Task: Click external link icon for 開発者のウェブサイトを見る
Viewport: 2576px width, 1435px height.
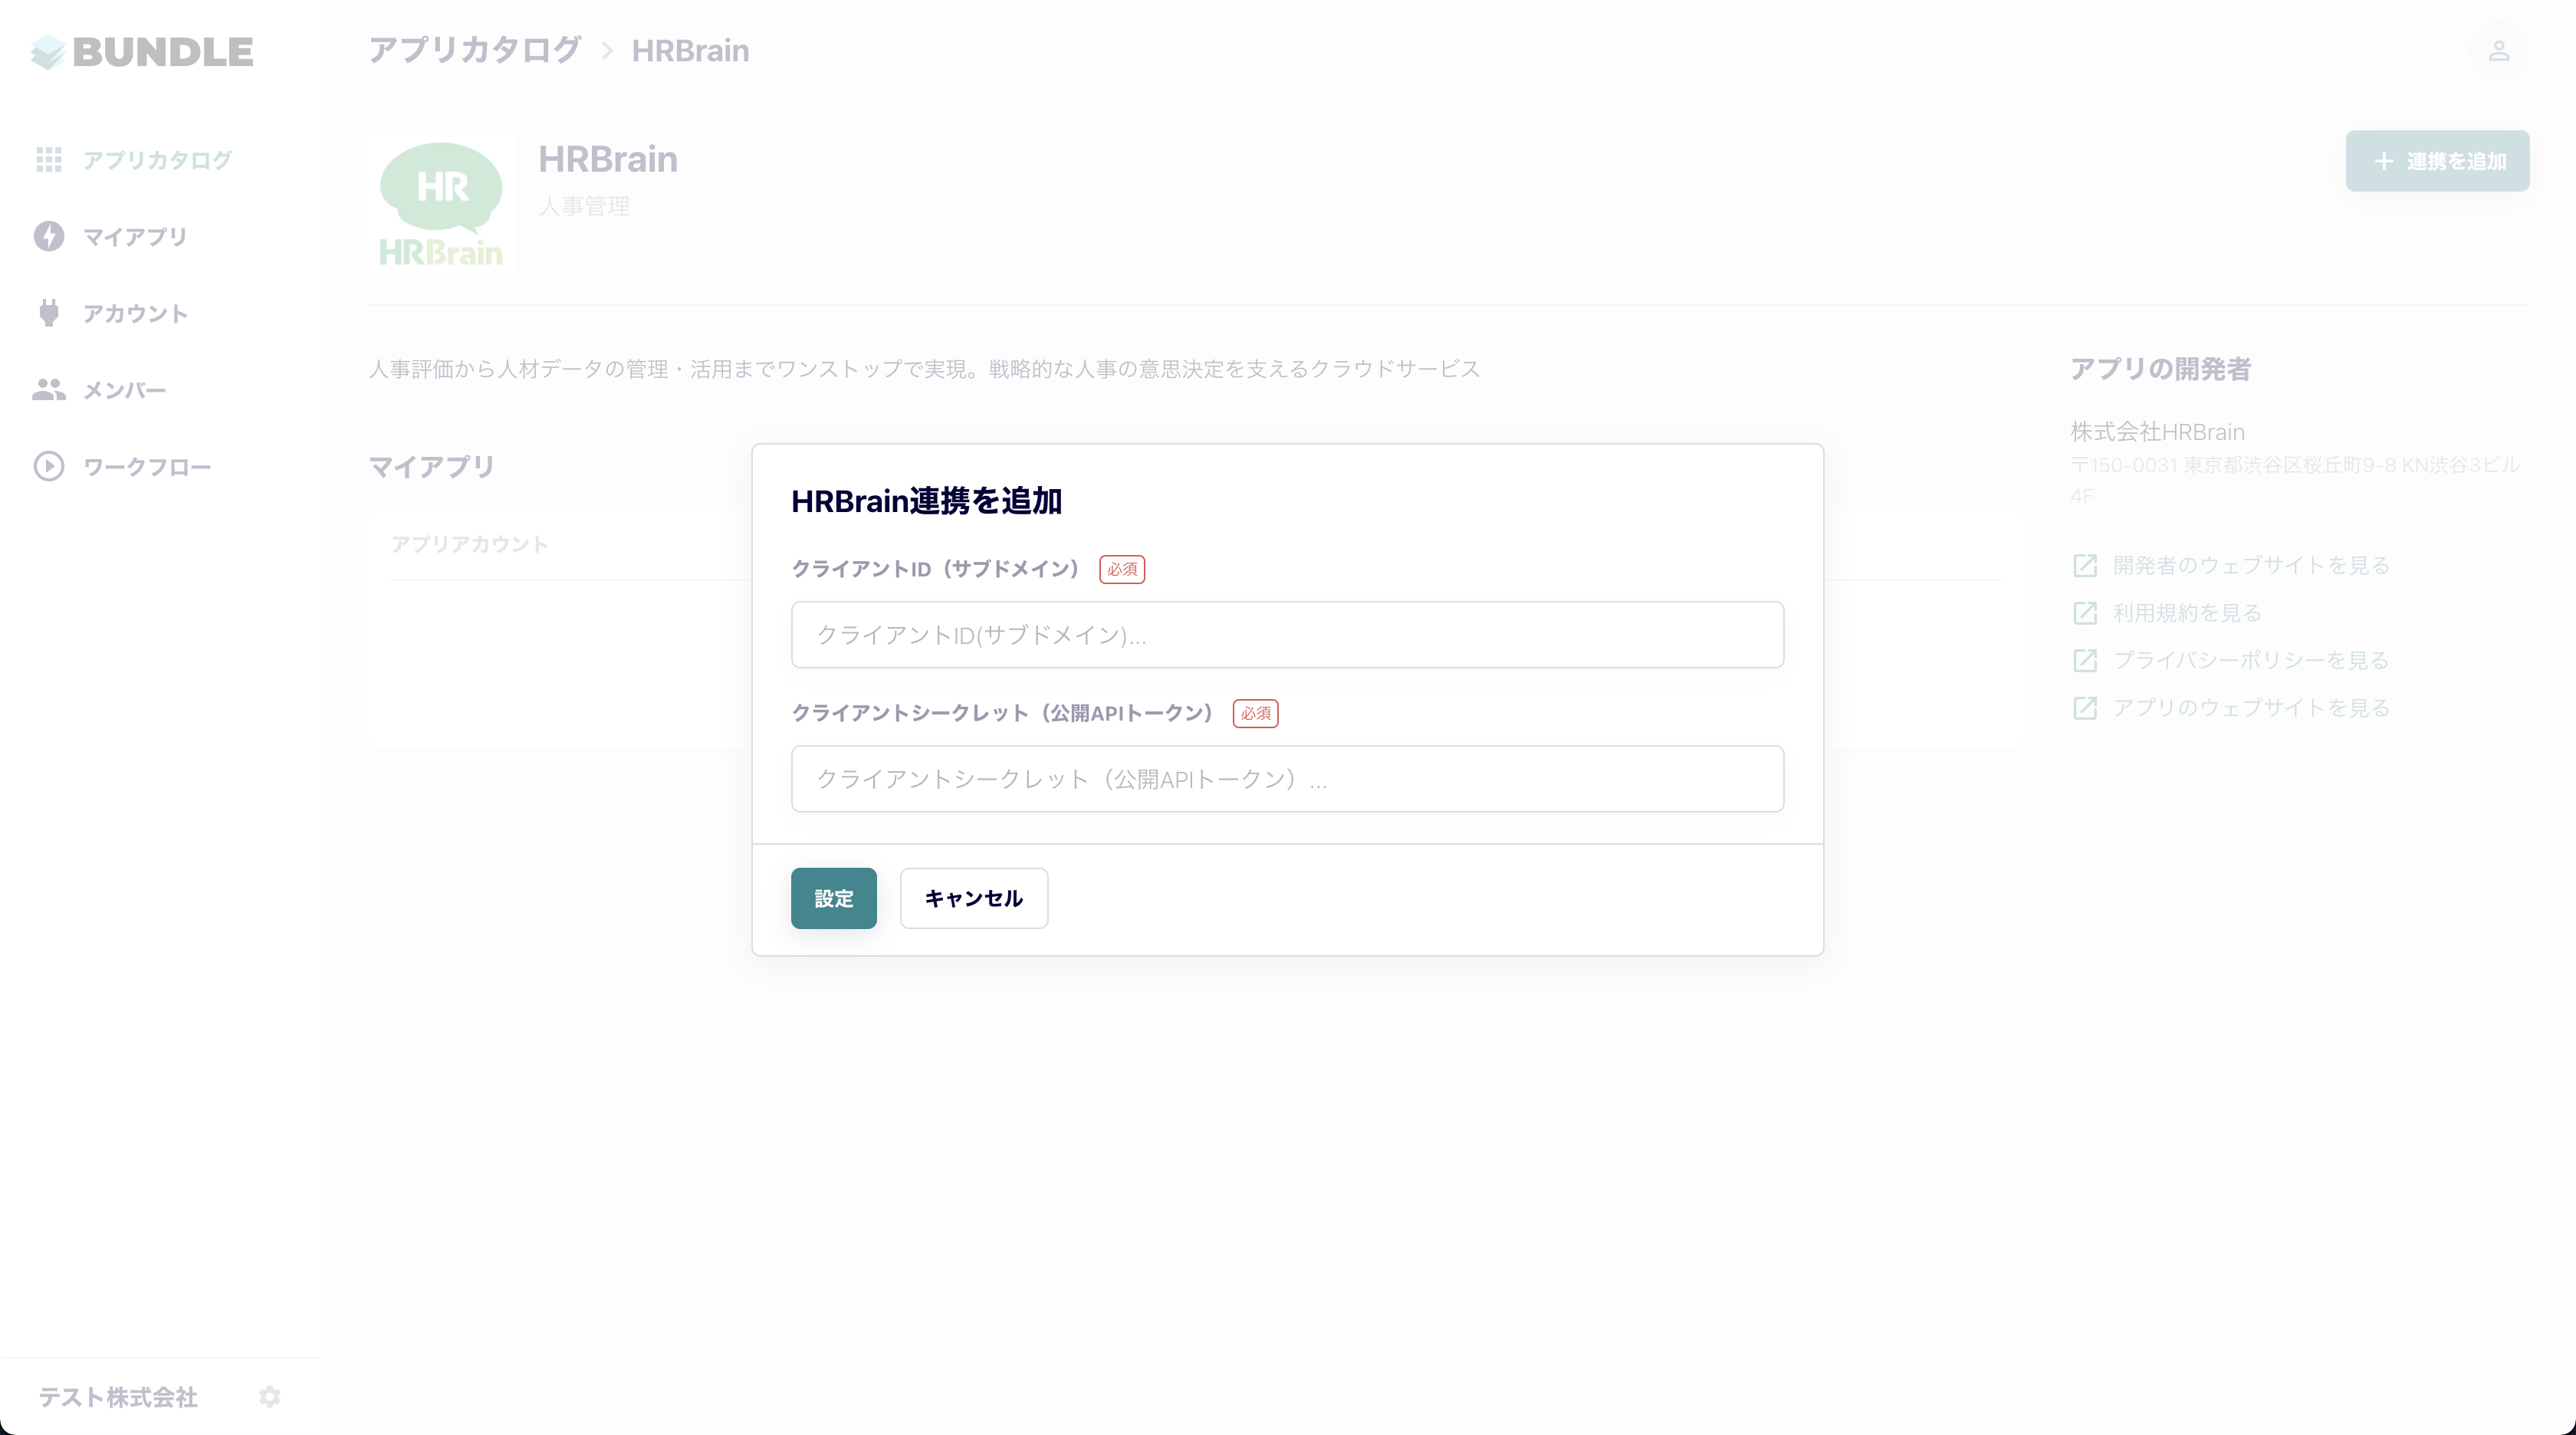Action: [2085, 565]
